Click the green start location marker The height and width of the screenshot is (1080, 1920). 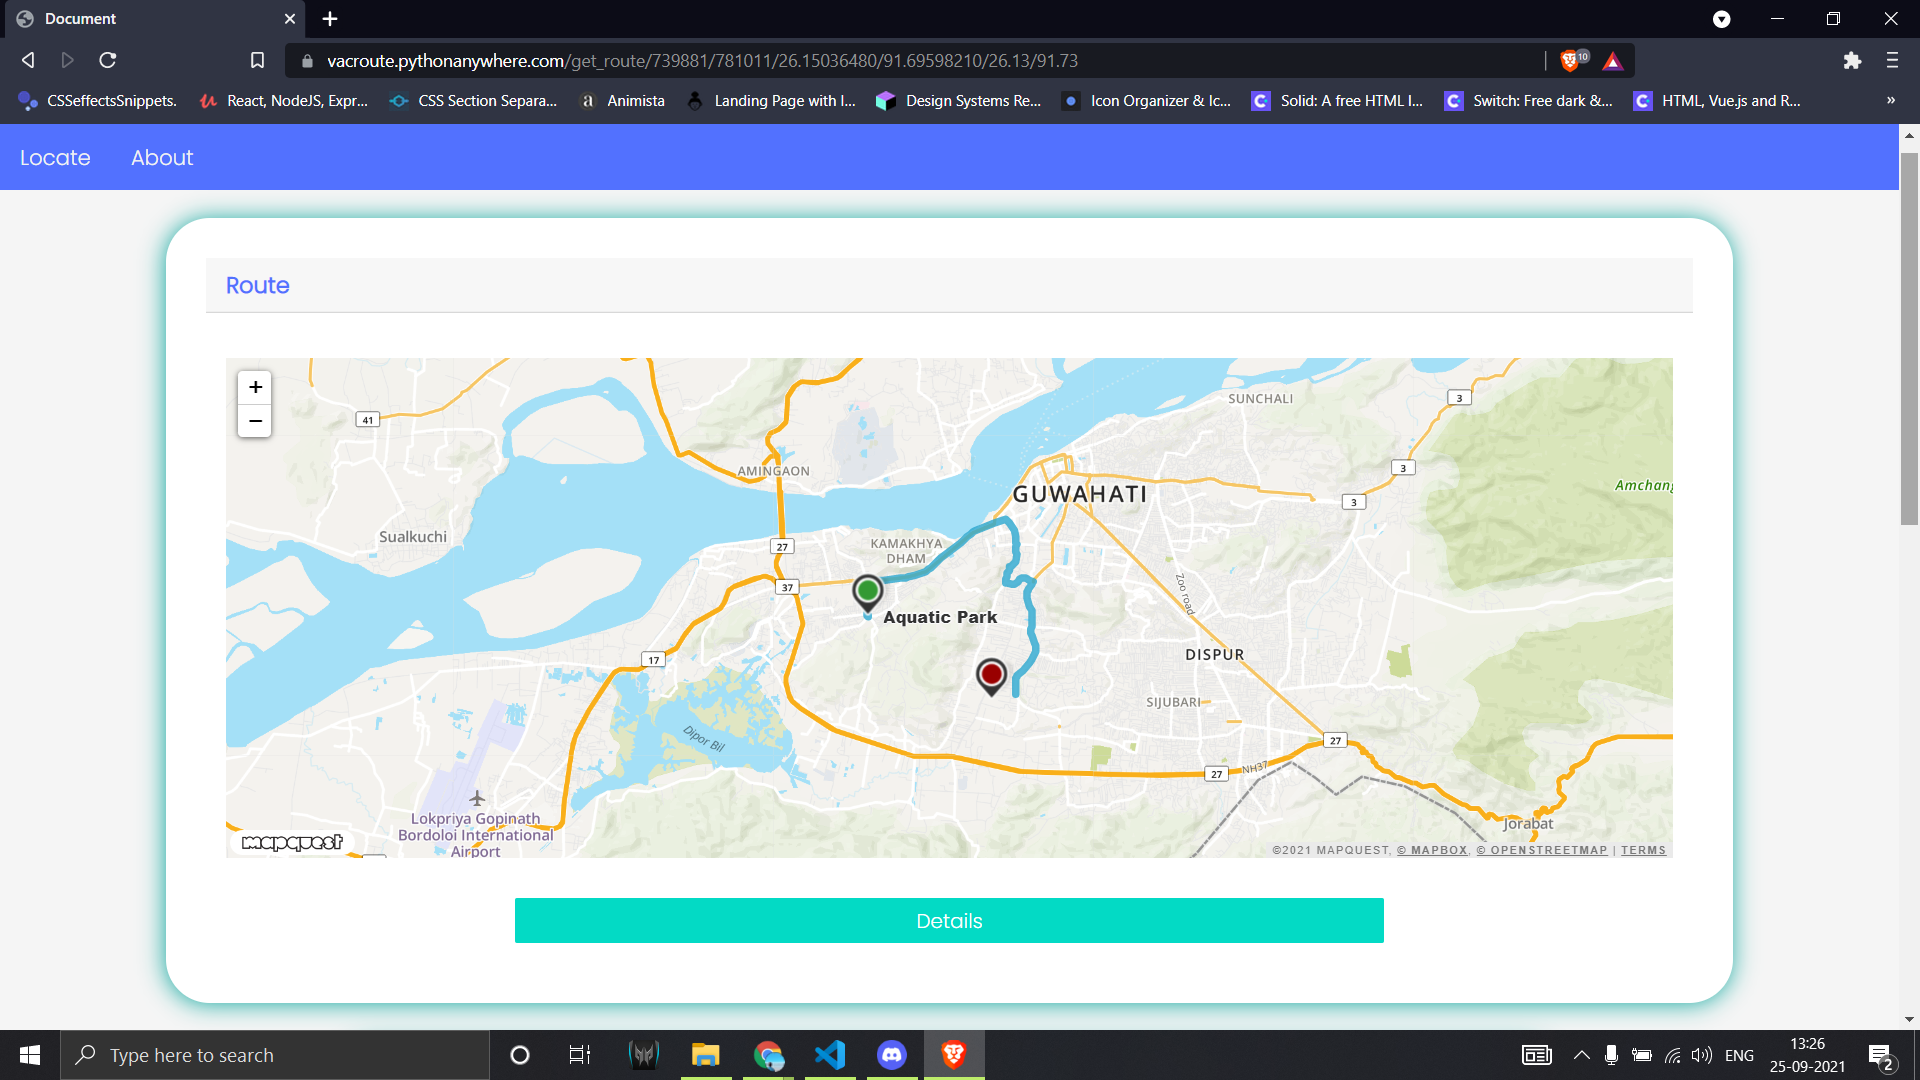pos(867,591)
